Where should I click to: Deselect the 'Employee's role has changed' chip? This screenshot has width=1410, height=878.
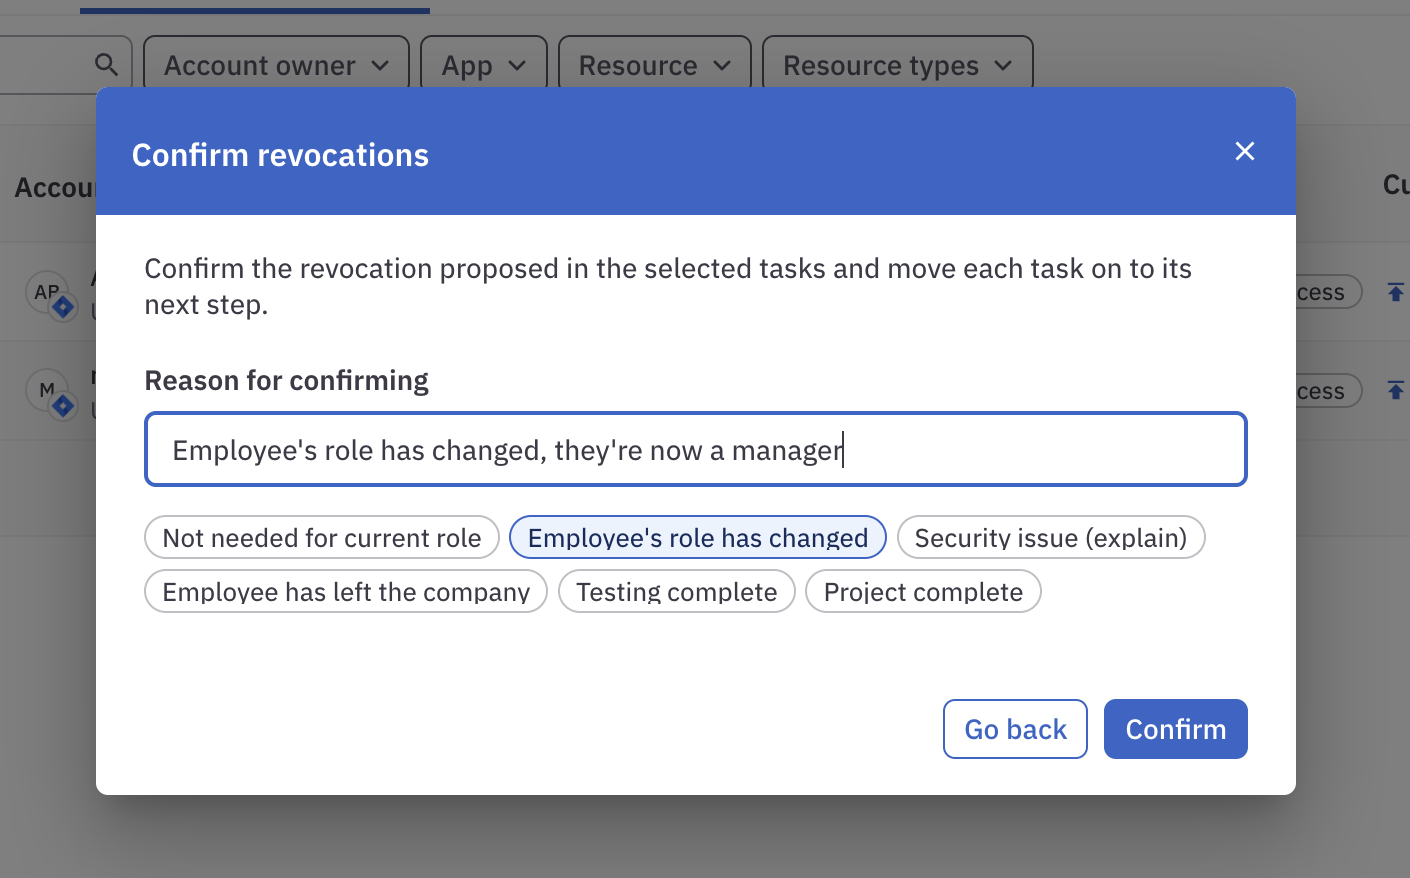[x=697, y=537]
